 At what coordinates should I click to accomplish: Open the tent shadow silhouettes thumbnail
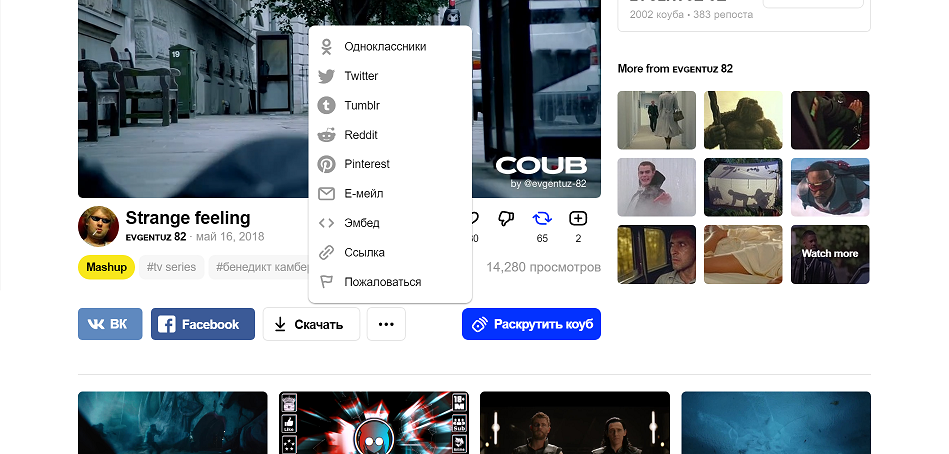(x=743, y=187)
